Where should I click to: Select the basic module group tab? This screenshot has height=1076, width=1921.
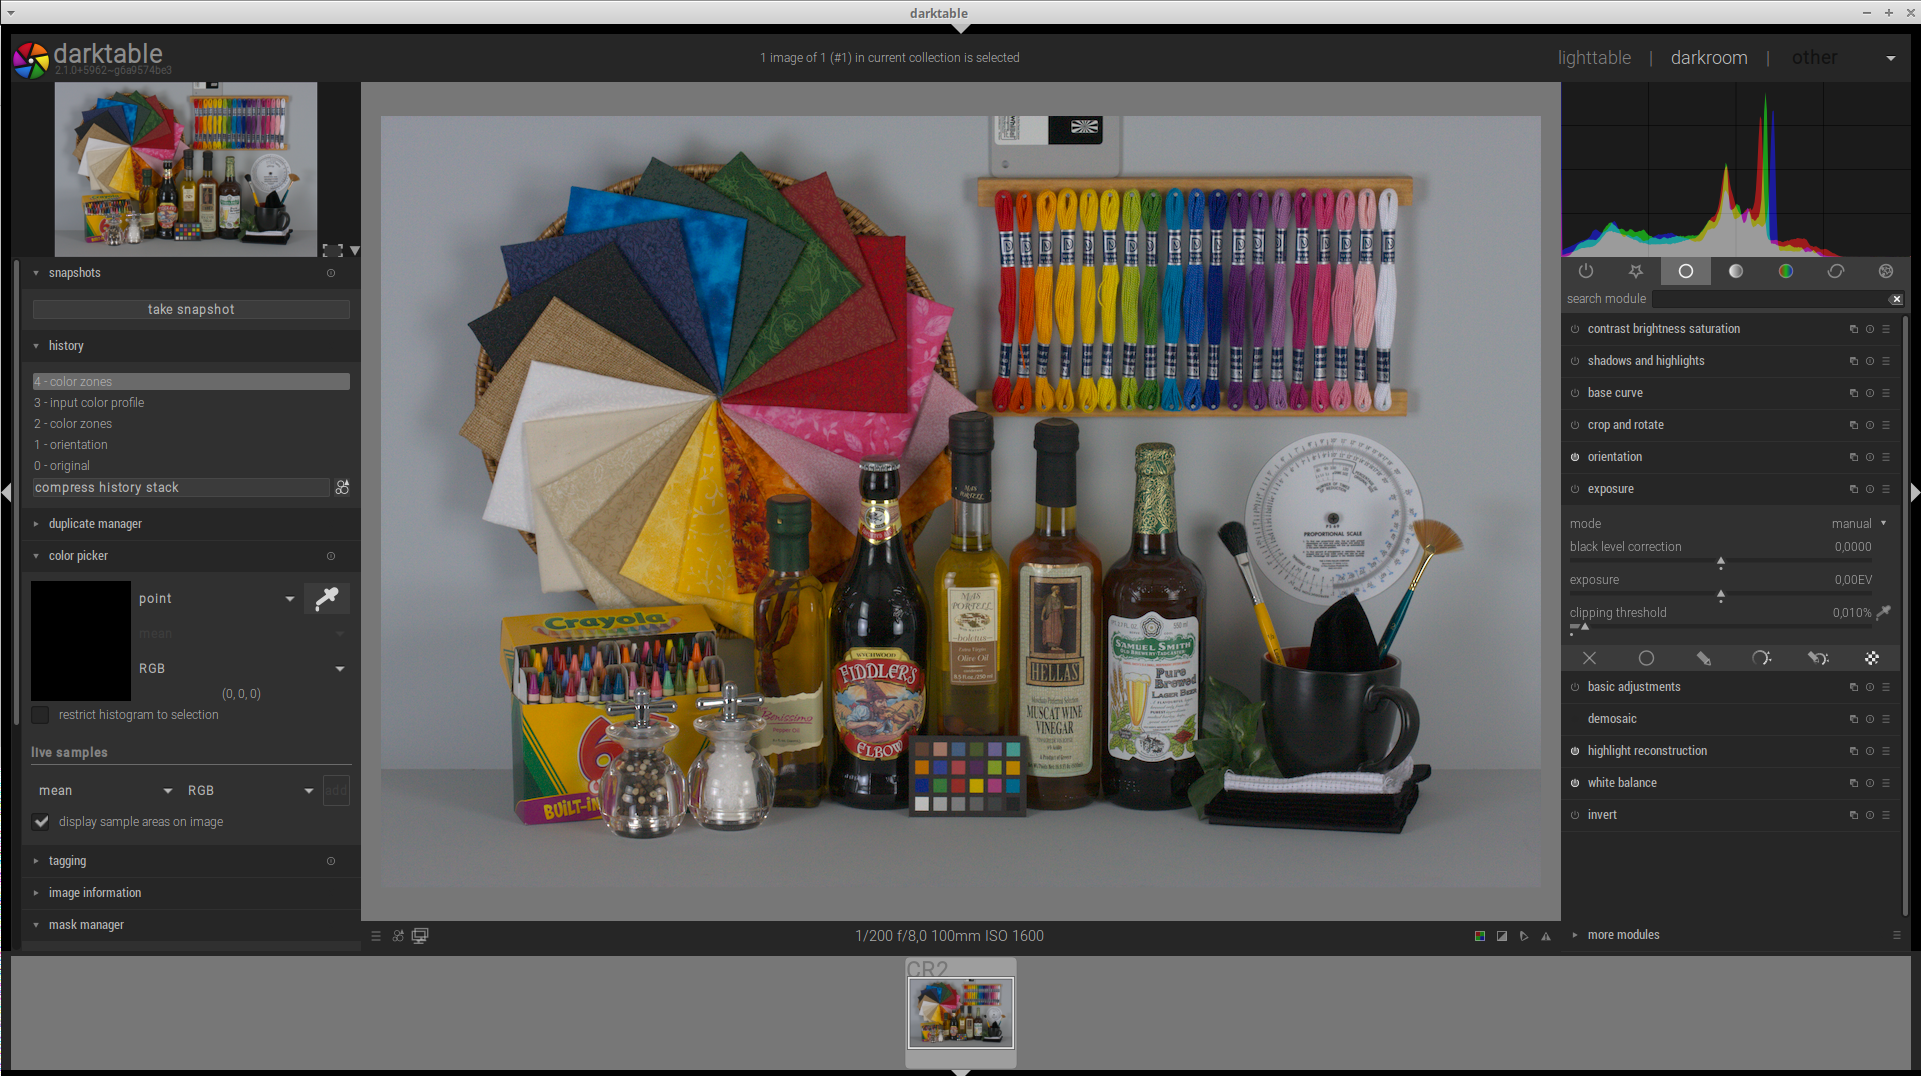pos(1686,271)
